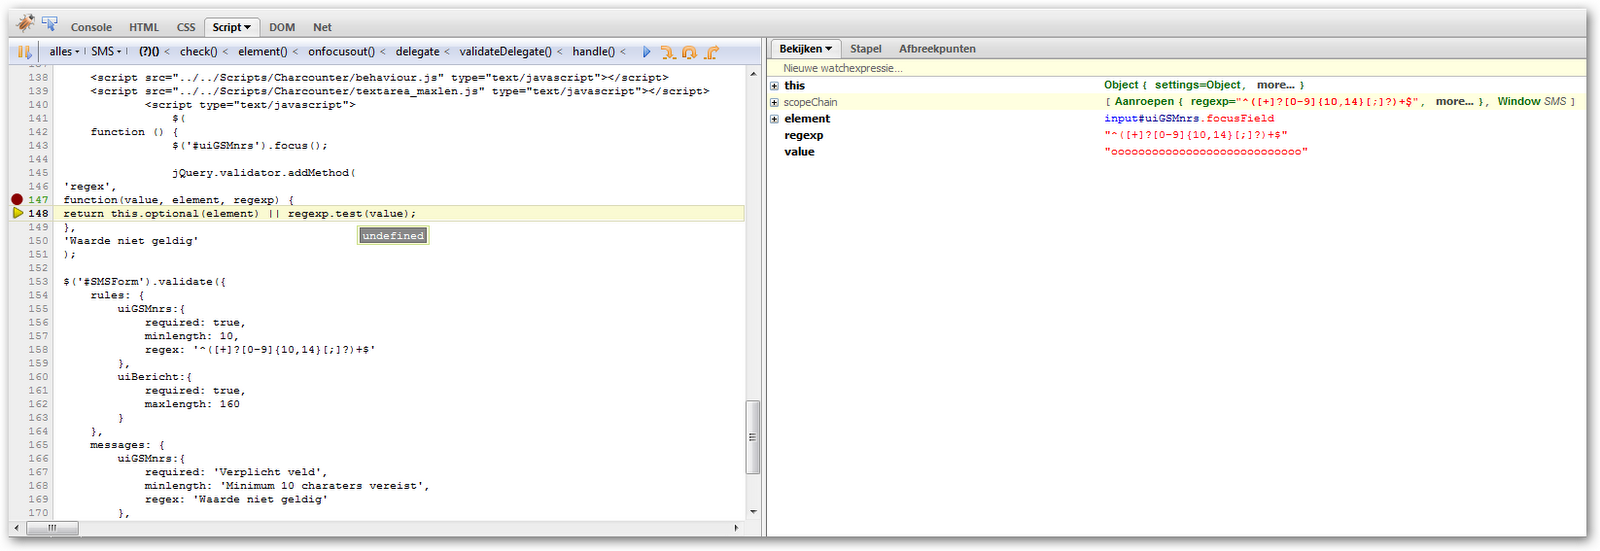This screenshot has width=1600, height=551.
Task: Expand the 'element' variable node
Action: [x=774, y=119]
